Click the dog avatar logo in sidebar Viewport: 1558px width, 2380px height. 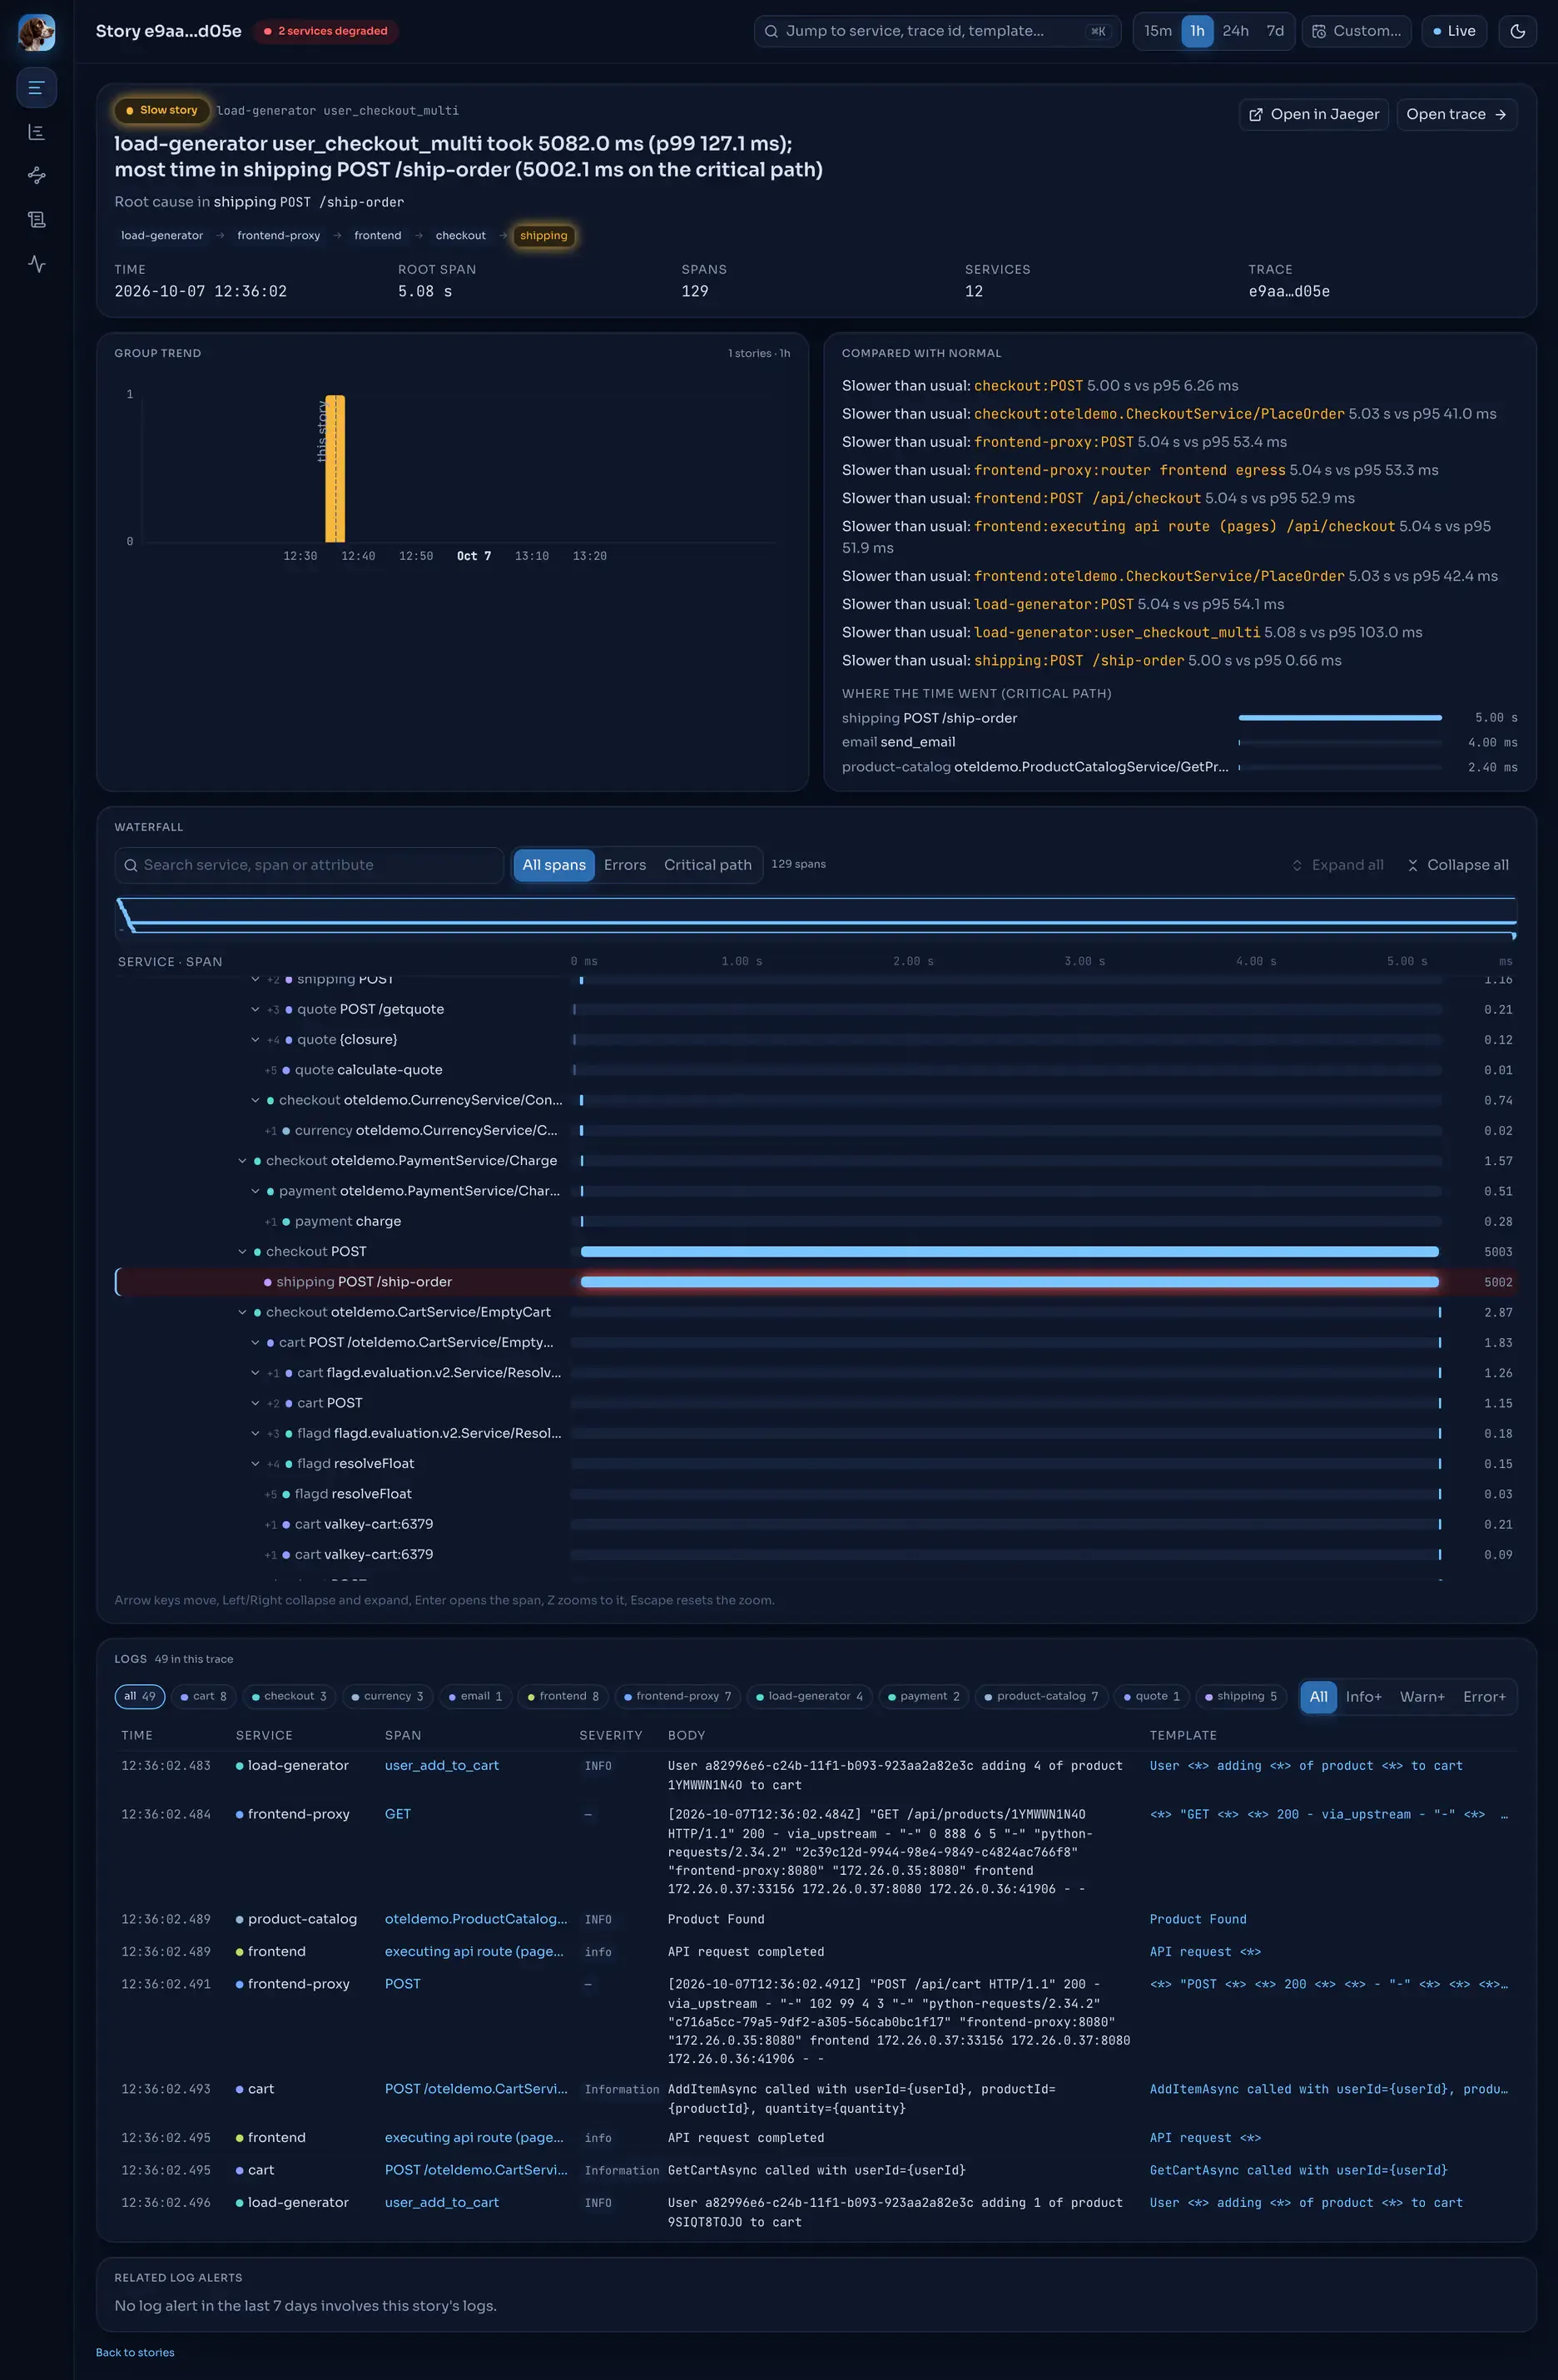37,32
